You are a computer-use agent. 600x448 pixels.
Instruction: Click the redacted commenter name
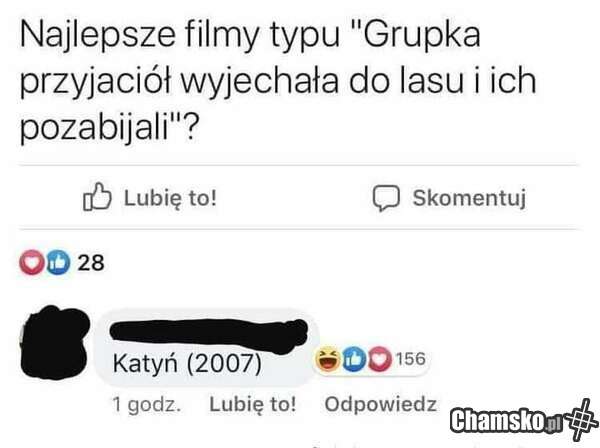209,335
